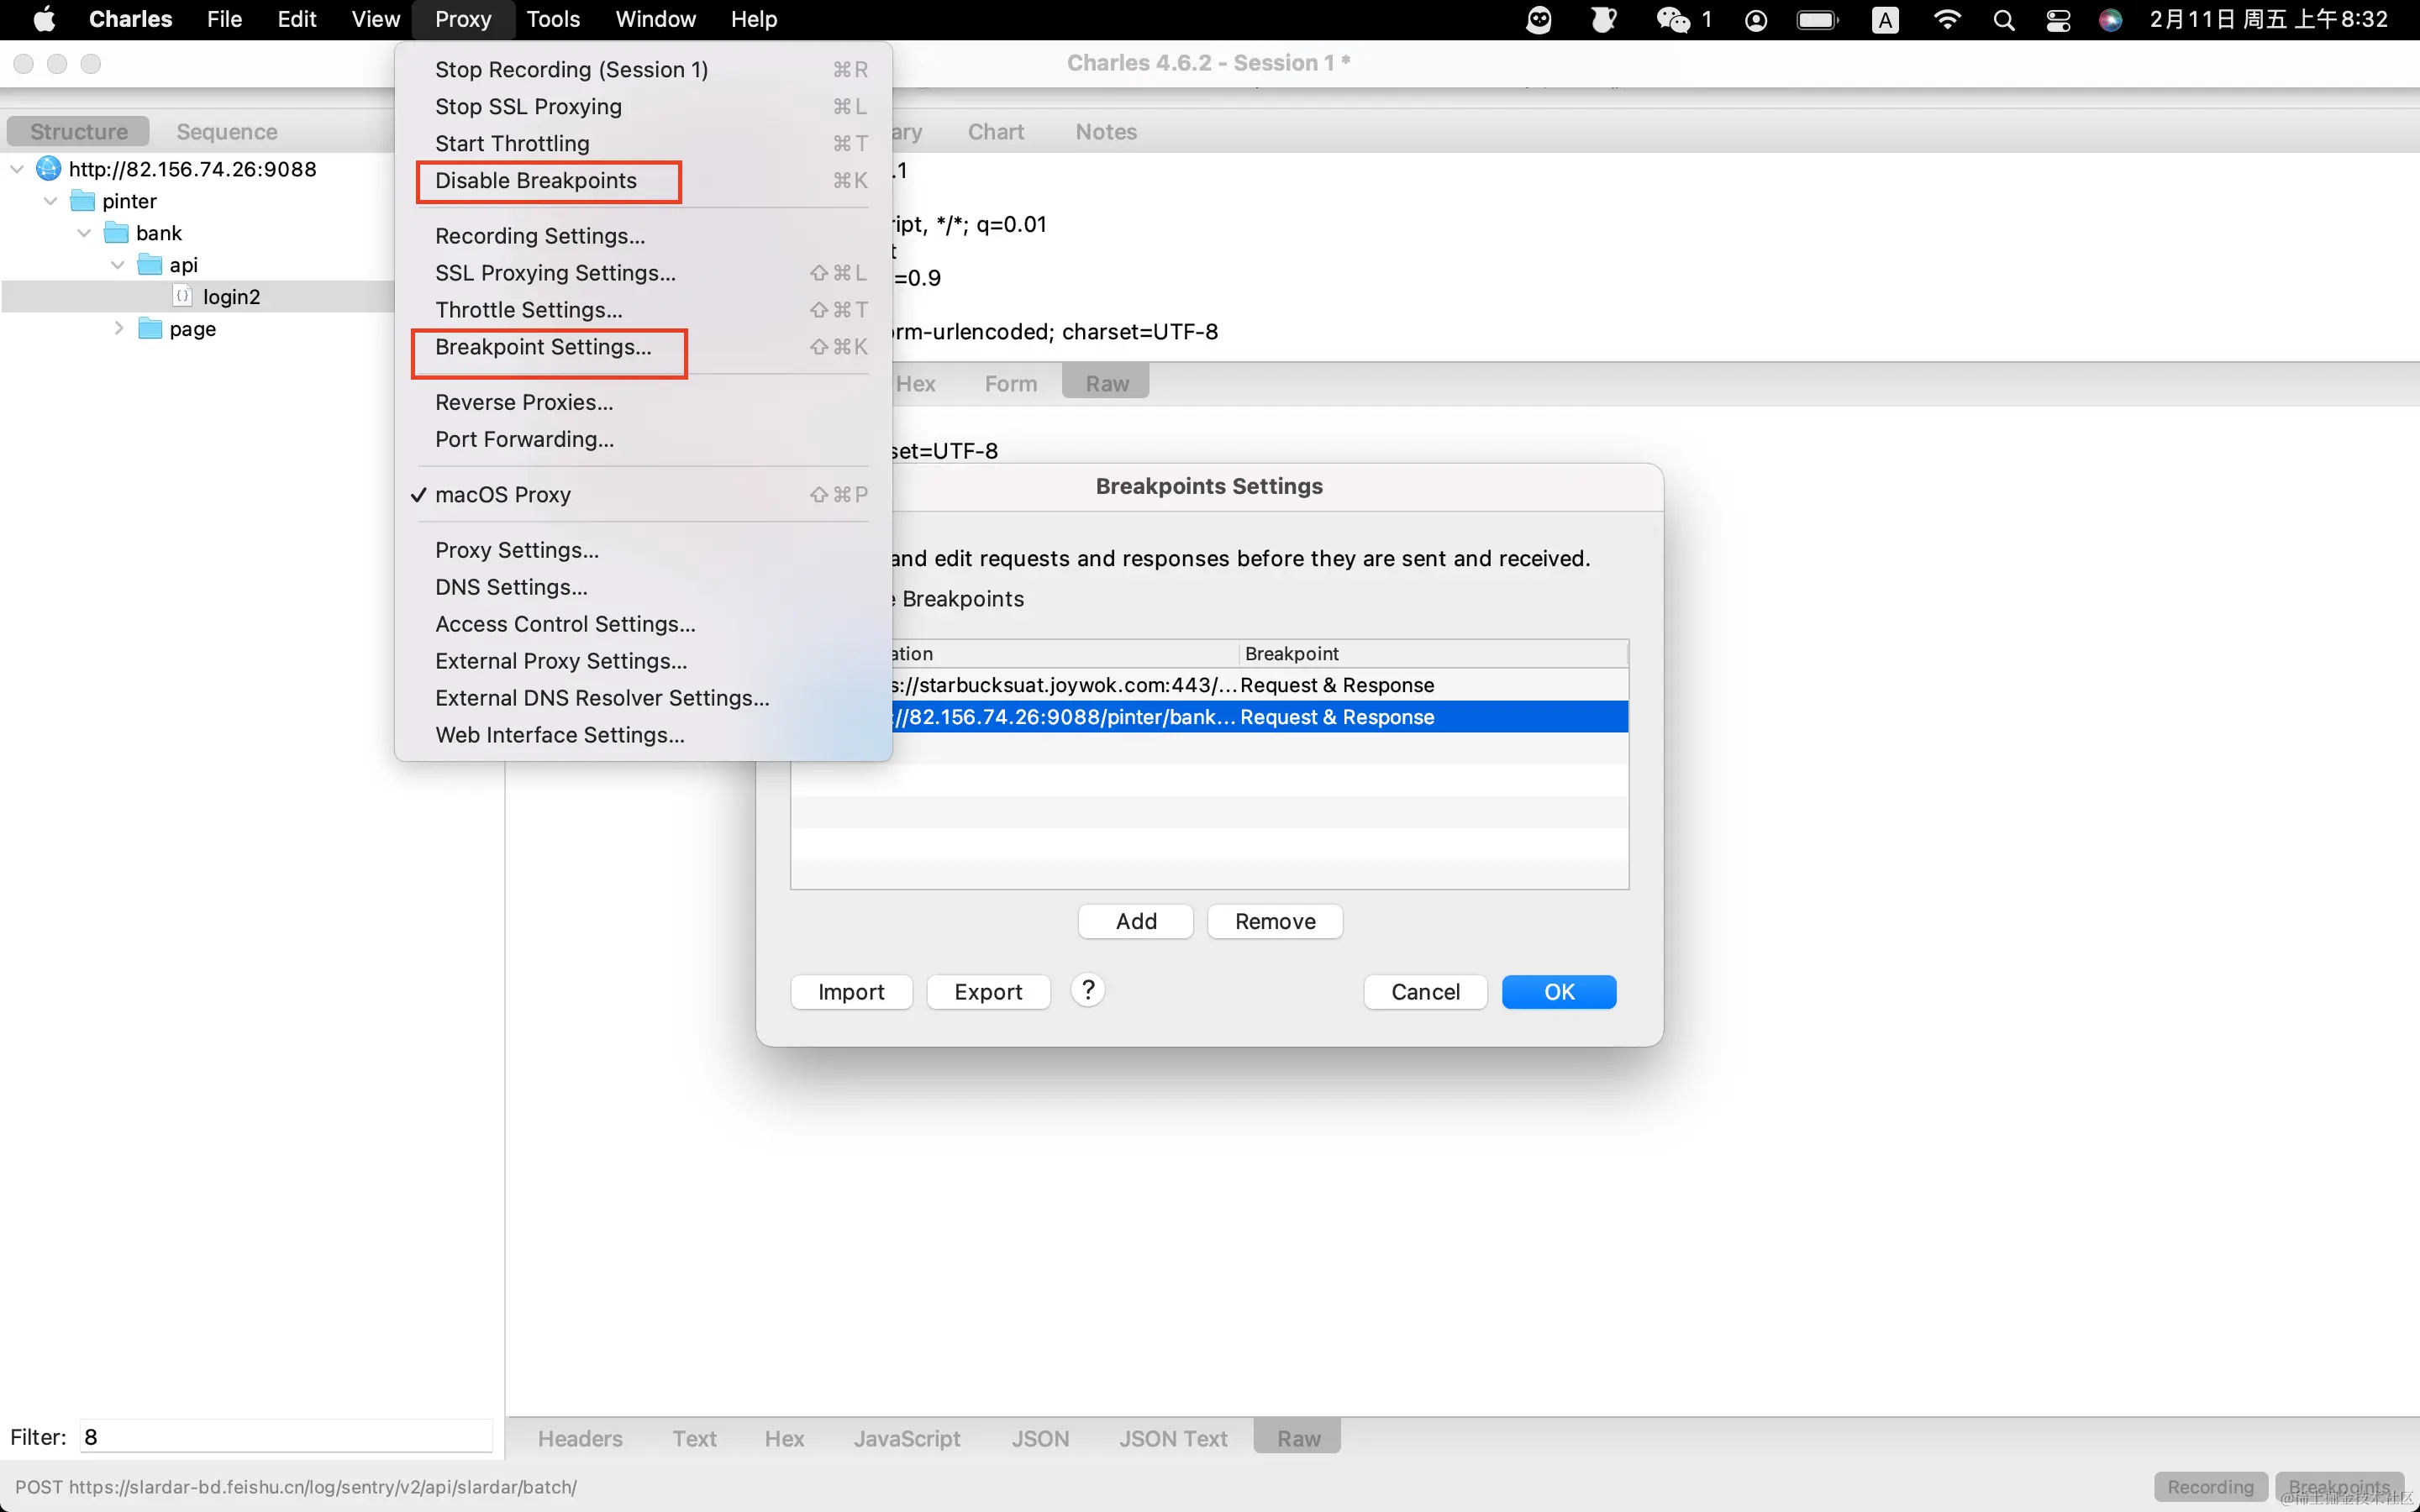Viewport: 2420px width, 1512px height.
Task: Toggle the macOS Proxy menu option
Action: 503,495
